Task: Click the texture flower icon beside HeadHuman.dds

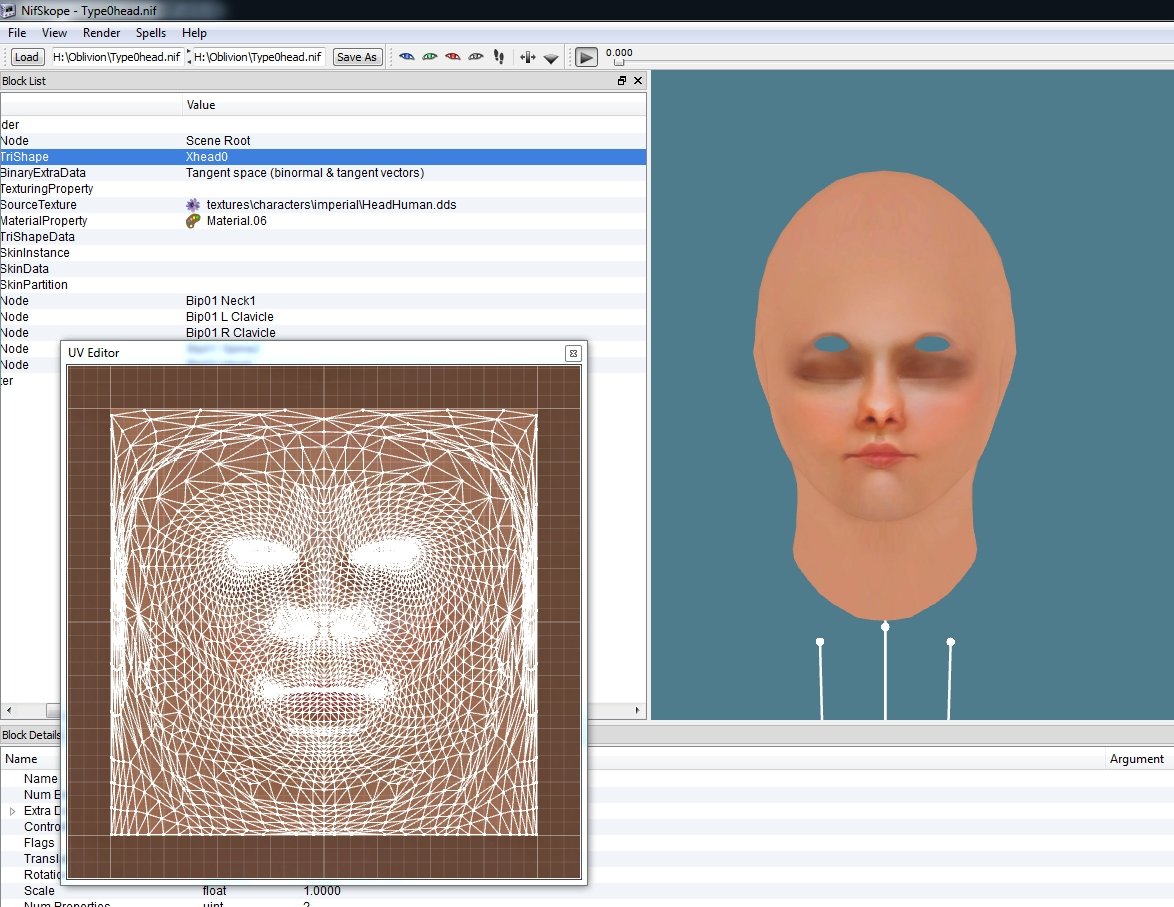Action: tap(193, 204)
